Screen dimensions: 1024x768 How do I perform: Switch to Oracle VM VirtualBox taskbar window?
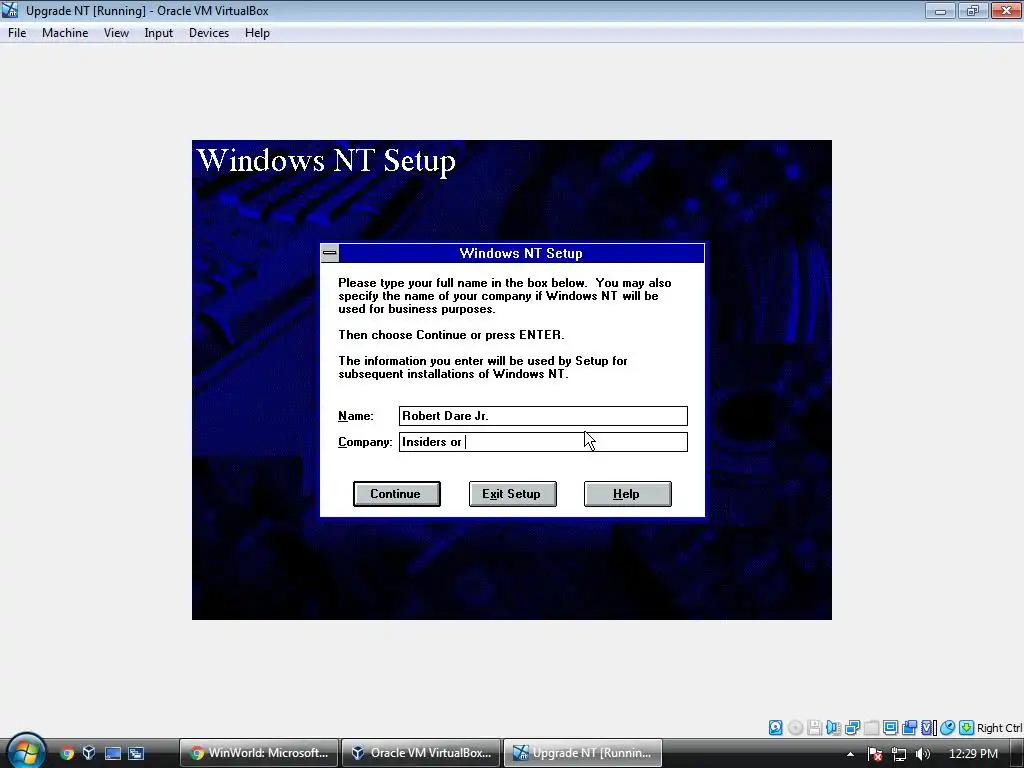coord(421,753)
